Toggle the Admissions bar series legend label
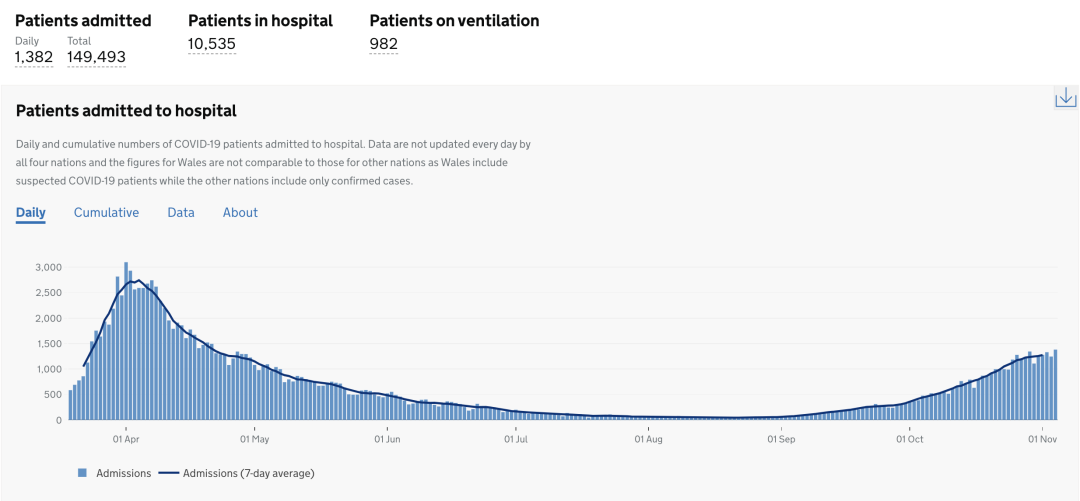 123,473
